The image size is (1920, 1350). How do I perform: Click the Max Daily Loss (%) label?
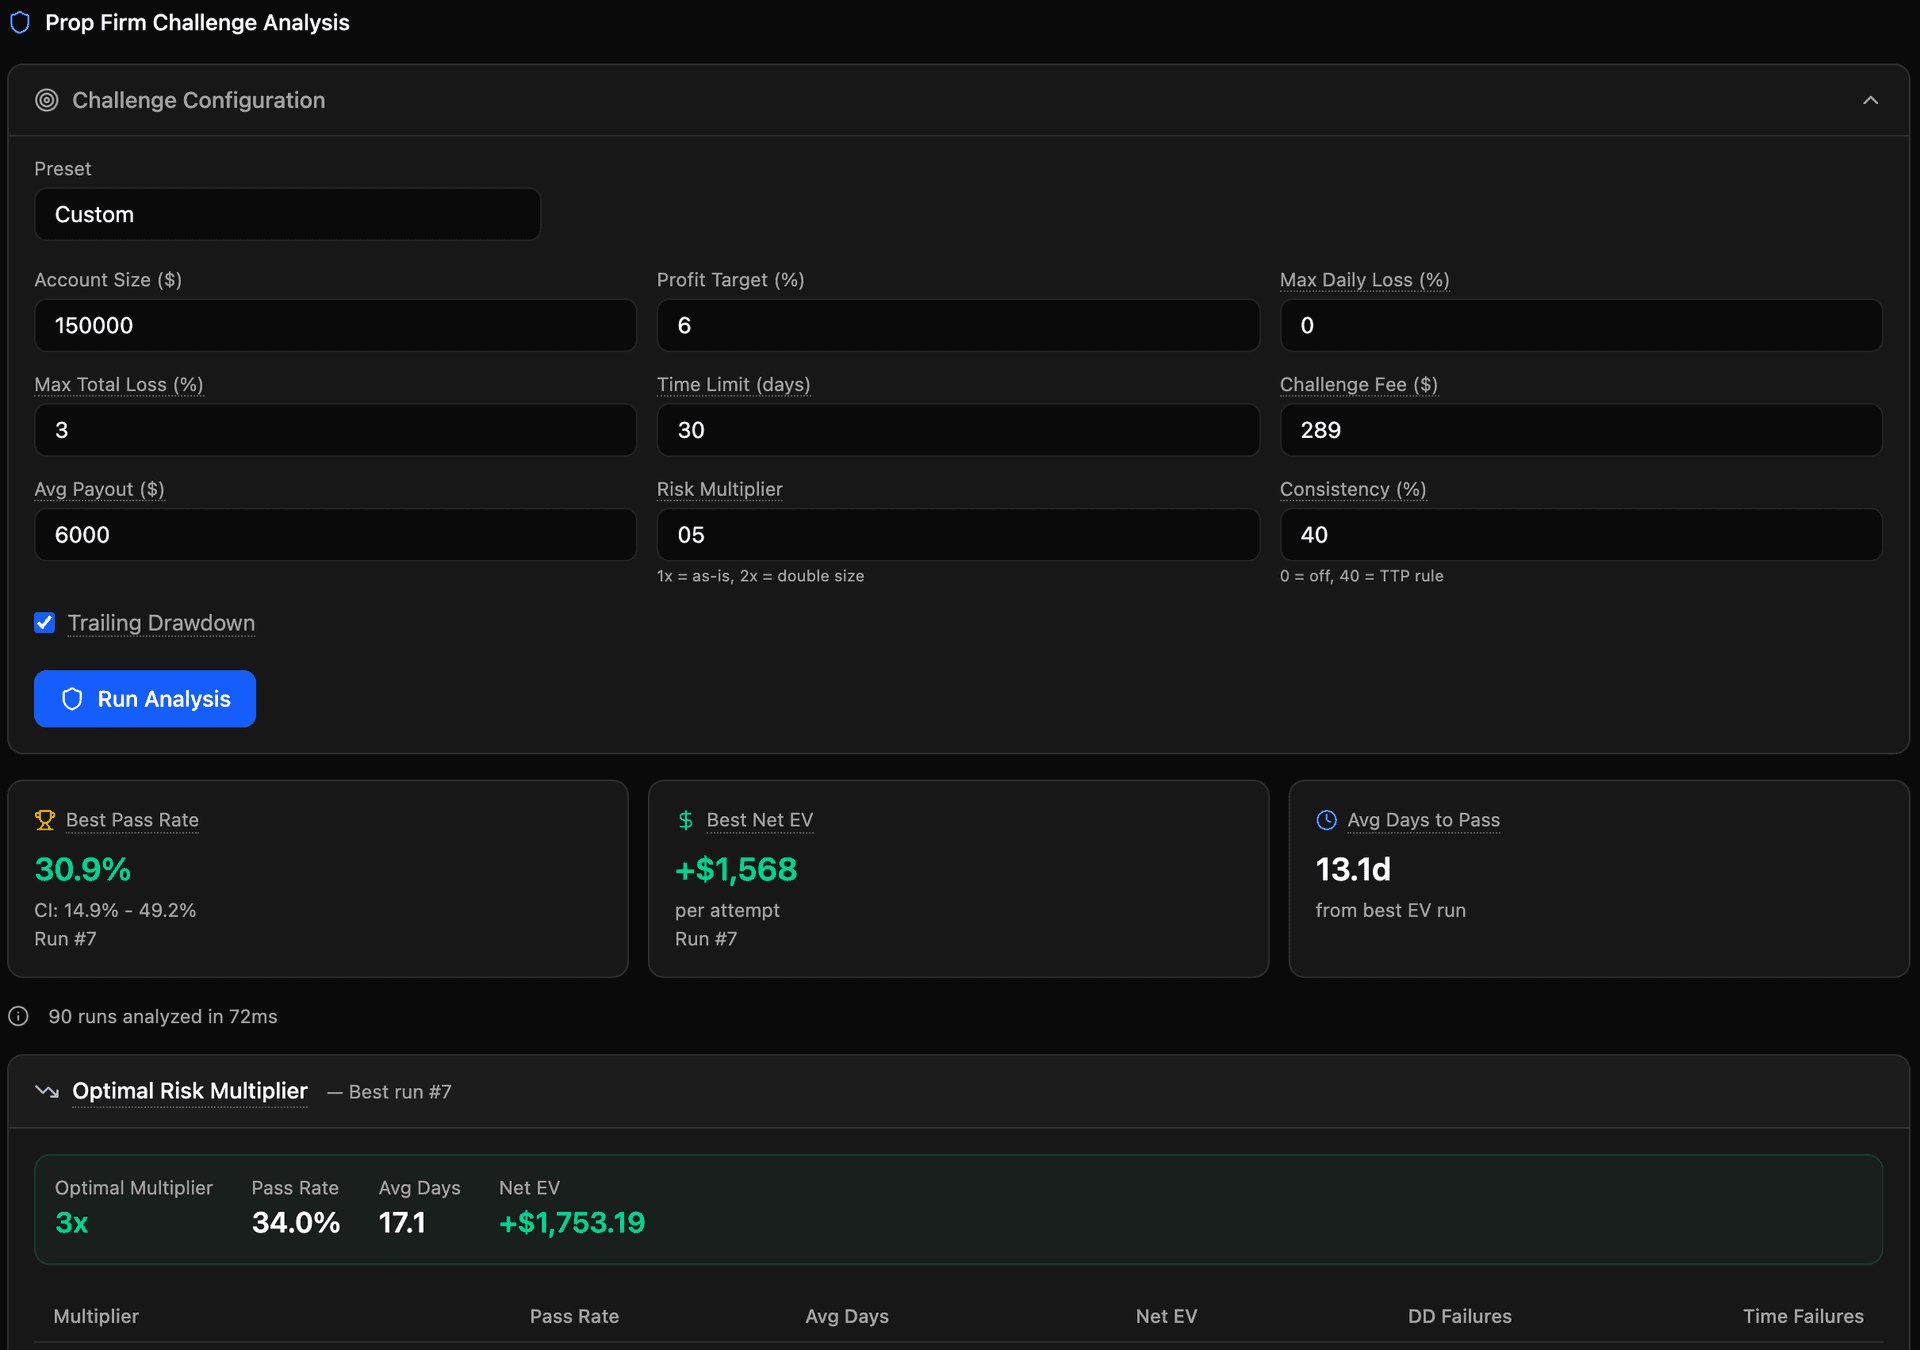(x=1364, y=280)
